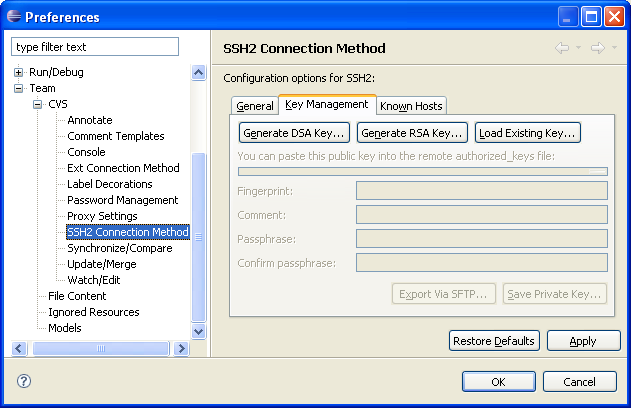Image resolution: width=631 pixels, height=408 pixels.
Task: Click the Generate DSA Key button
Action: 294,133
